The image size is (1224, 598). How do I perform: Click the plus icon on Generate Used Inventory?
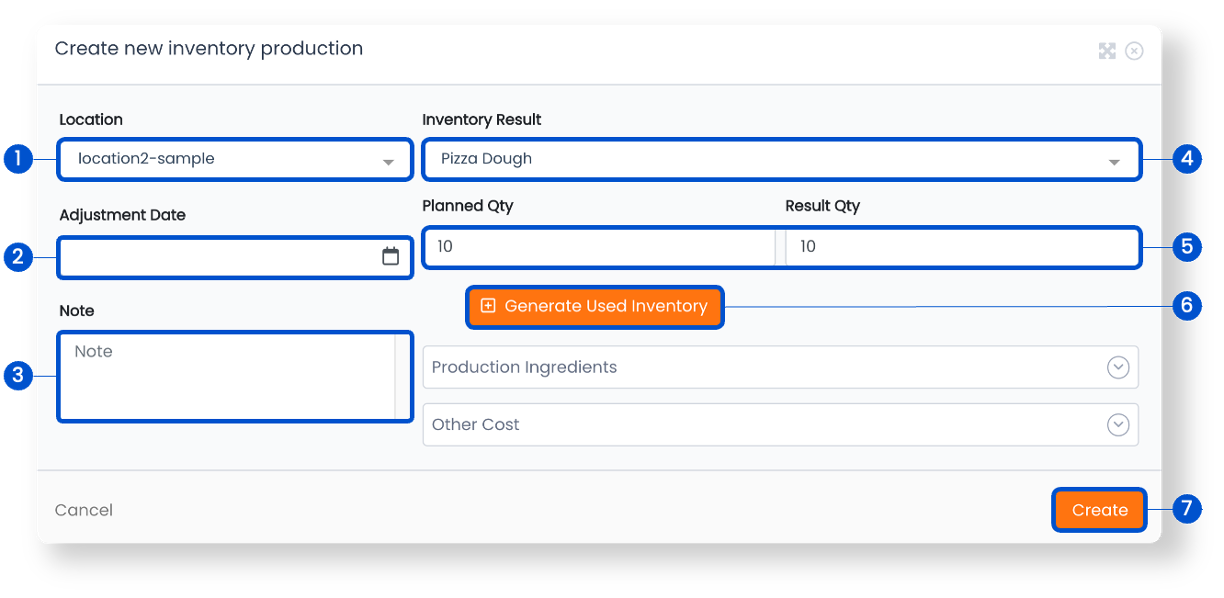click(x=488, y=306)
